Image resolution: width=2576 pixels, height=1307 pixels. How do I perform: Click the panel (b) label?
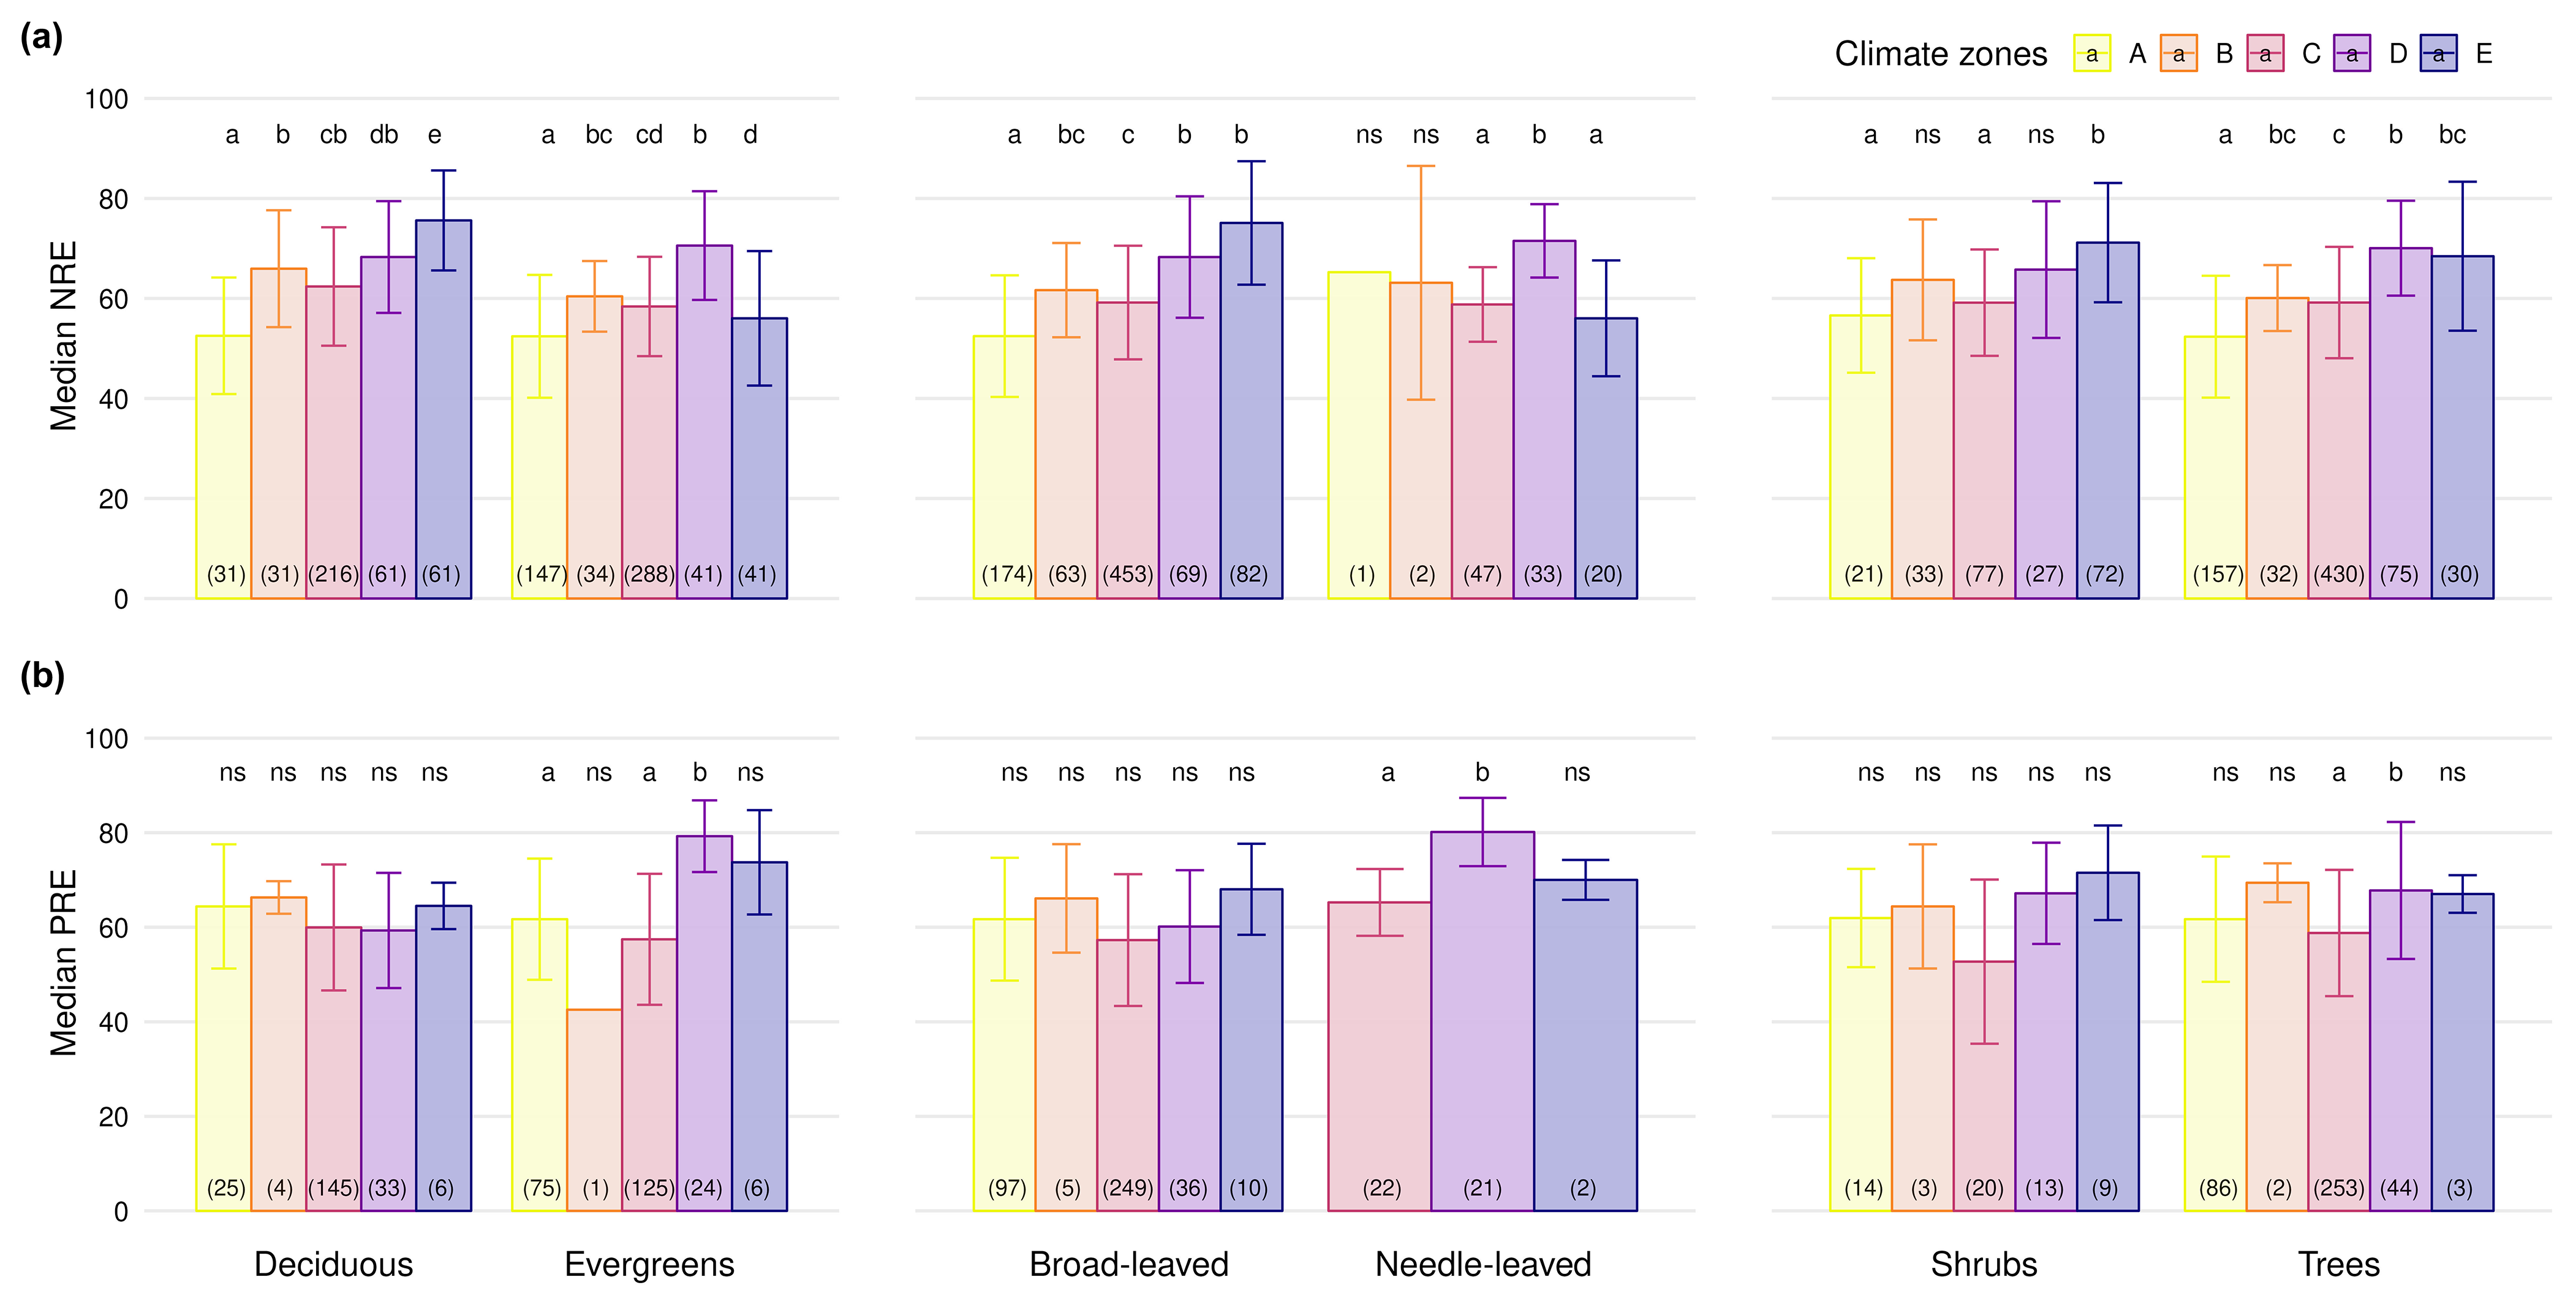(42, 675)
